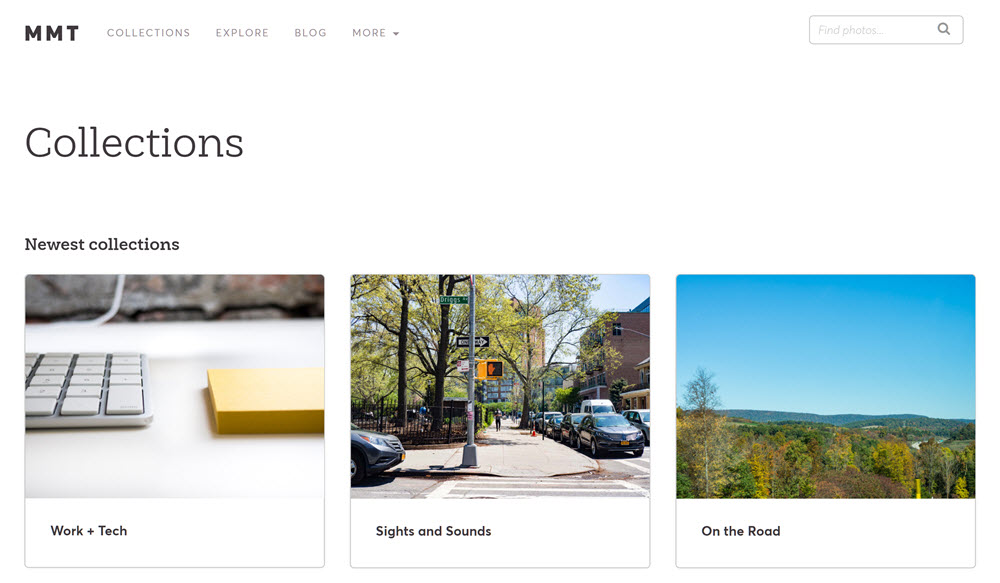Open the Blog page
Screen dimensions: 1000x583
pos(311,33)
